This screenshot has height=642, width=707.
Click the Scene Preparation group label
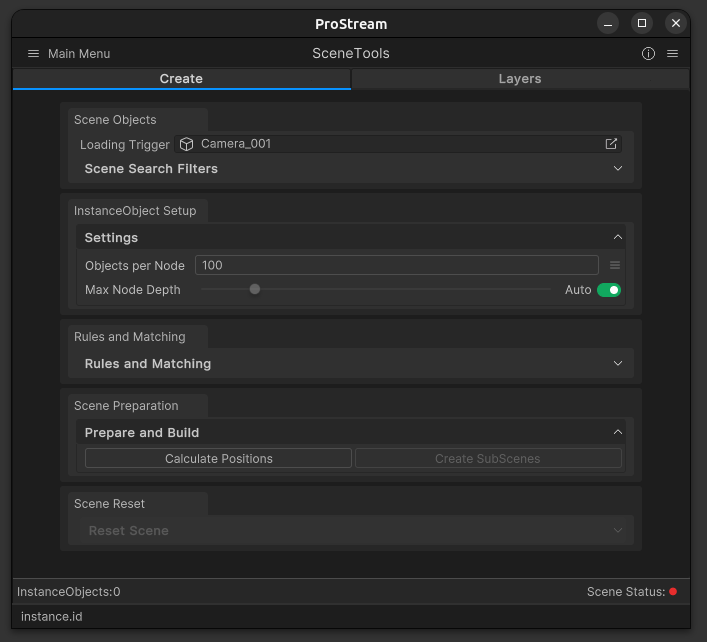pyautogui.click(x=126, y=406)
